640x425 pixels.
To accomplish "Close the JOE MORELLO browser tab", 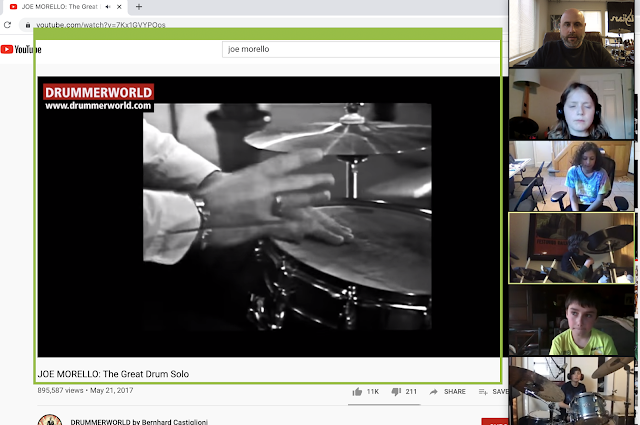I will click(119, 7).
